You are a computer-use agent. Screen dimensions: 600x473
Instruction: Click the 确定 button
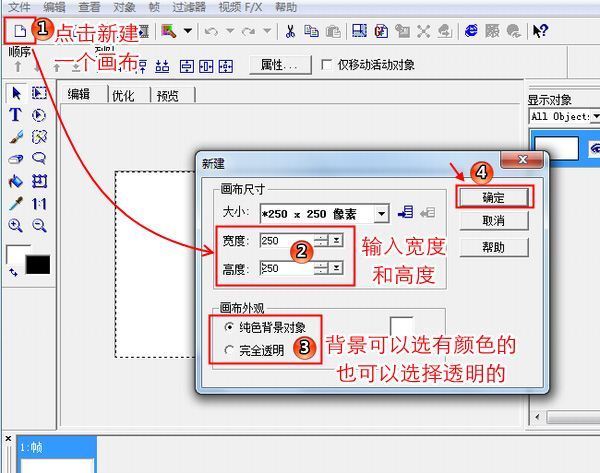(494, 197)
